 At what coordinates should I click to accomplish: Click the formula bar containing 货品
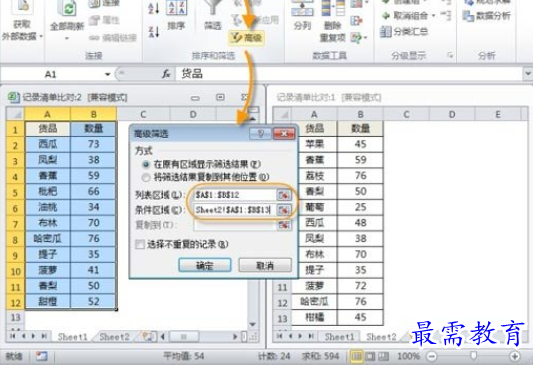click(349, 74)
